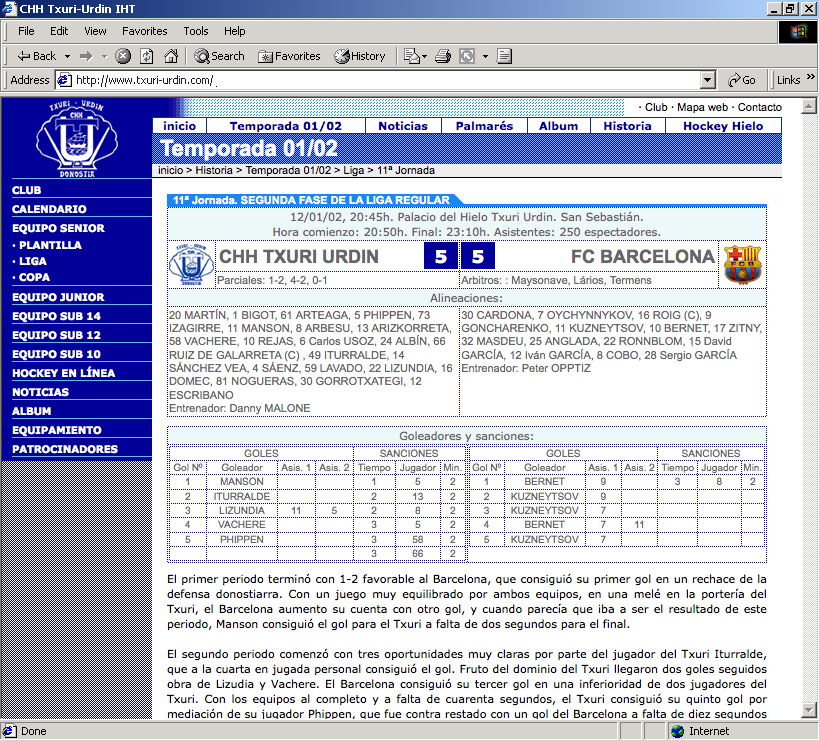The height and width of the screenshot is (741, 819).
Task: Expand the address bar dropdown list
Action: pyautogui.click(x=707, y=80)
